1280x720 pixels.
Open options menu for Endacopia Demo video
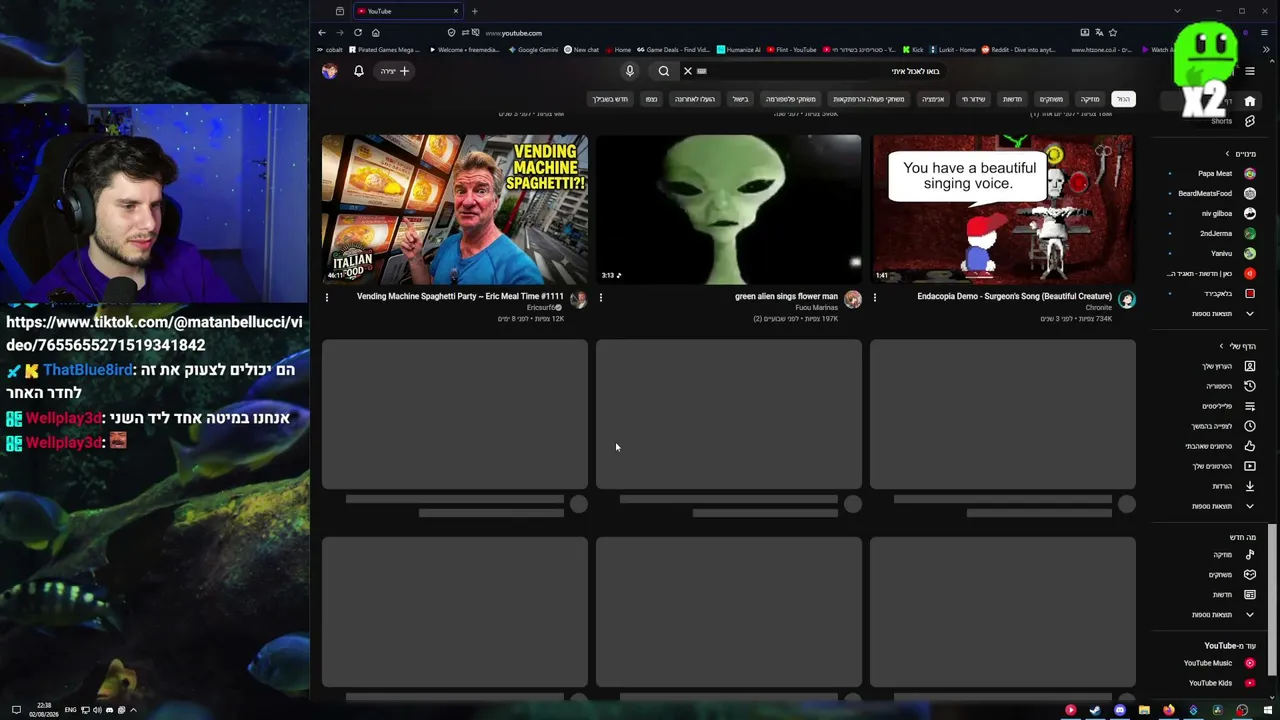[874, 297]
